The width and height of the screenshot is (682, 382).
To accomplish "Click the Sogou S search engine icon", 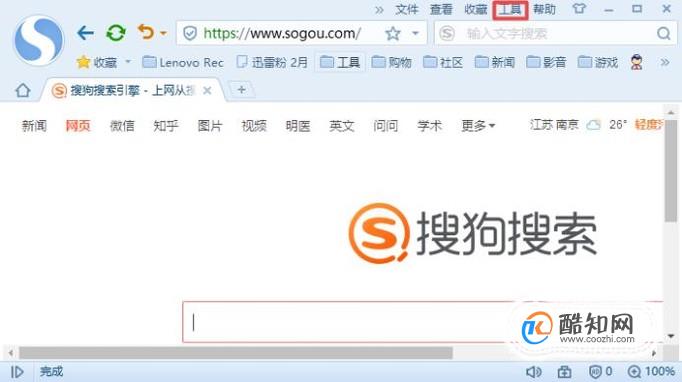I will (447, 34).
